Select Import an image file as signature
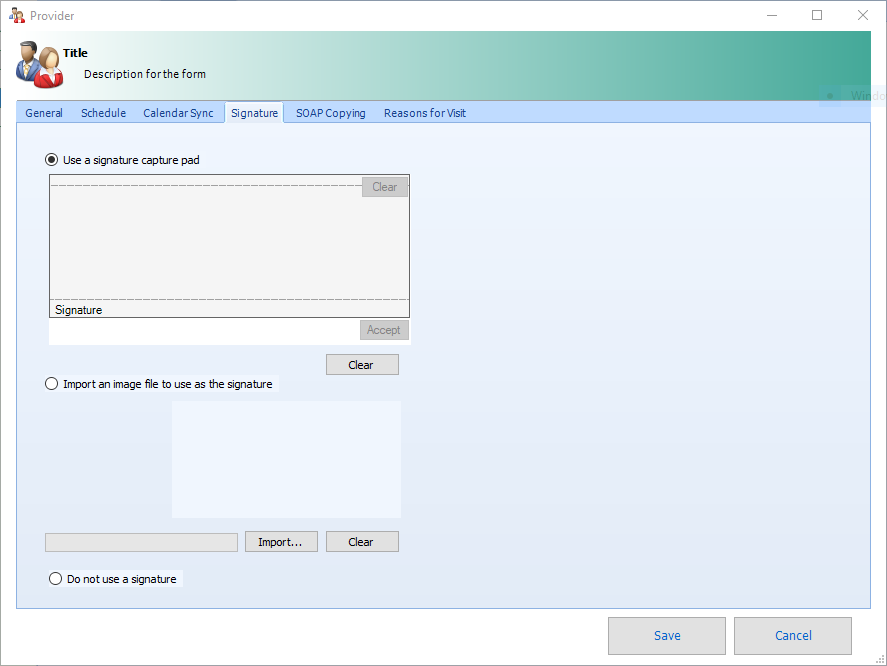 coord(51,383)
